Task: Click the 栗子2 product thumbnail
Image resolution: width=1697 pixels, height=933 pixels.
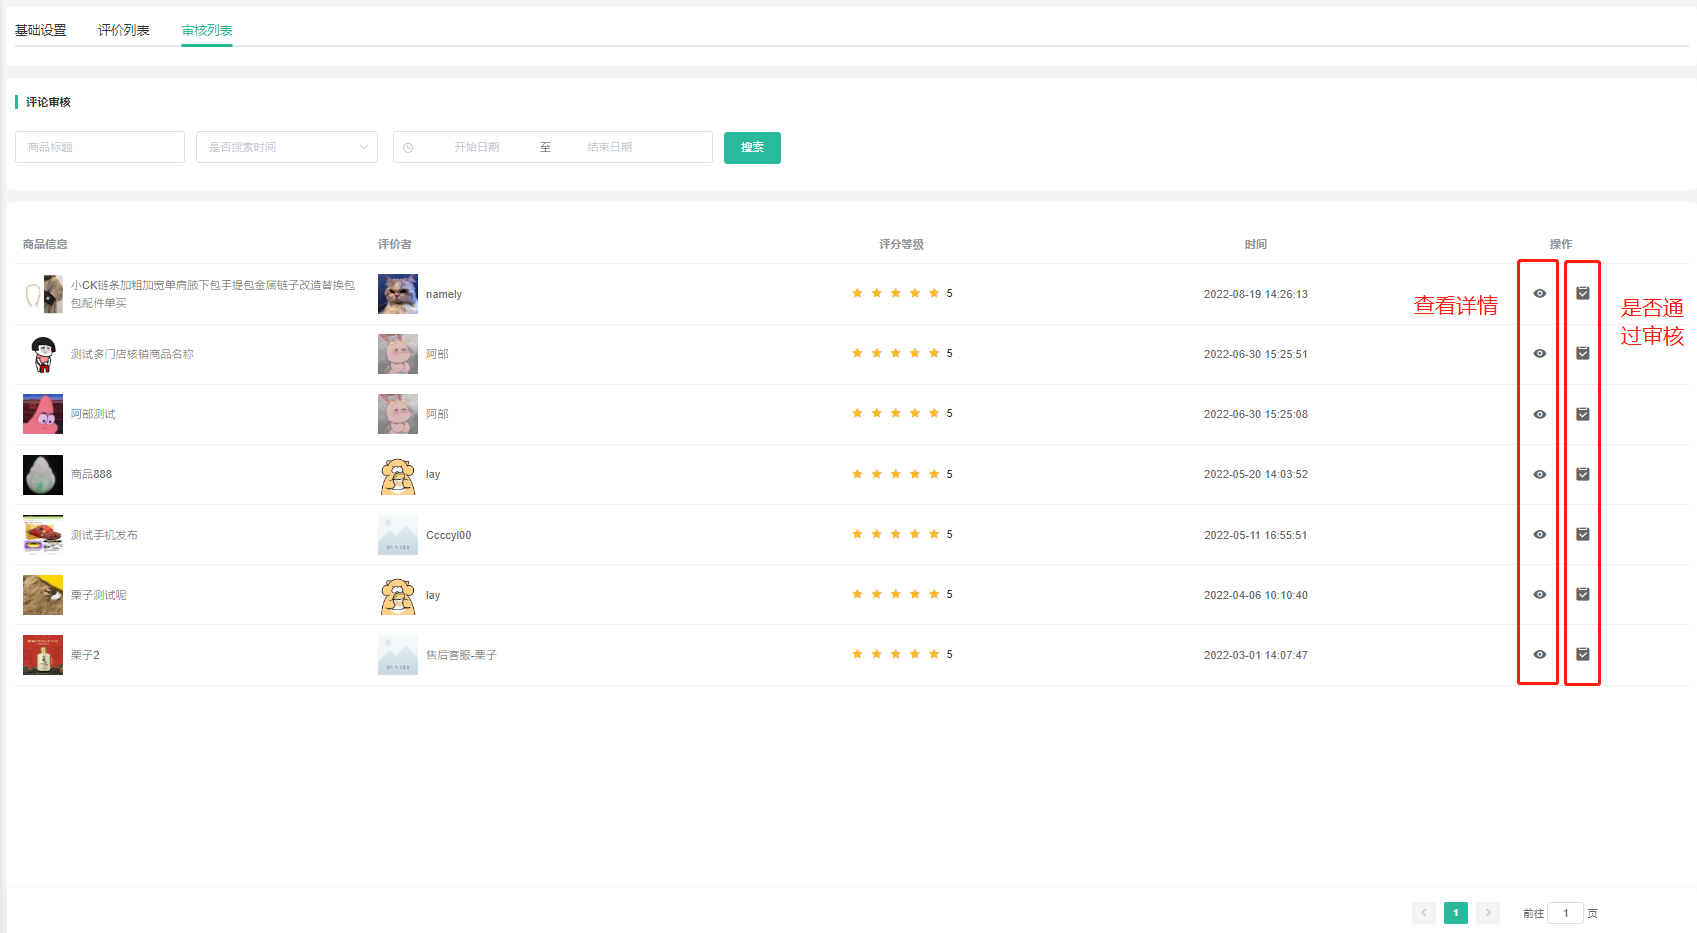Action: (x=43, y=655)
